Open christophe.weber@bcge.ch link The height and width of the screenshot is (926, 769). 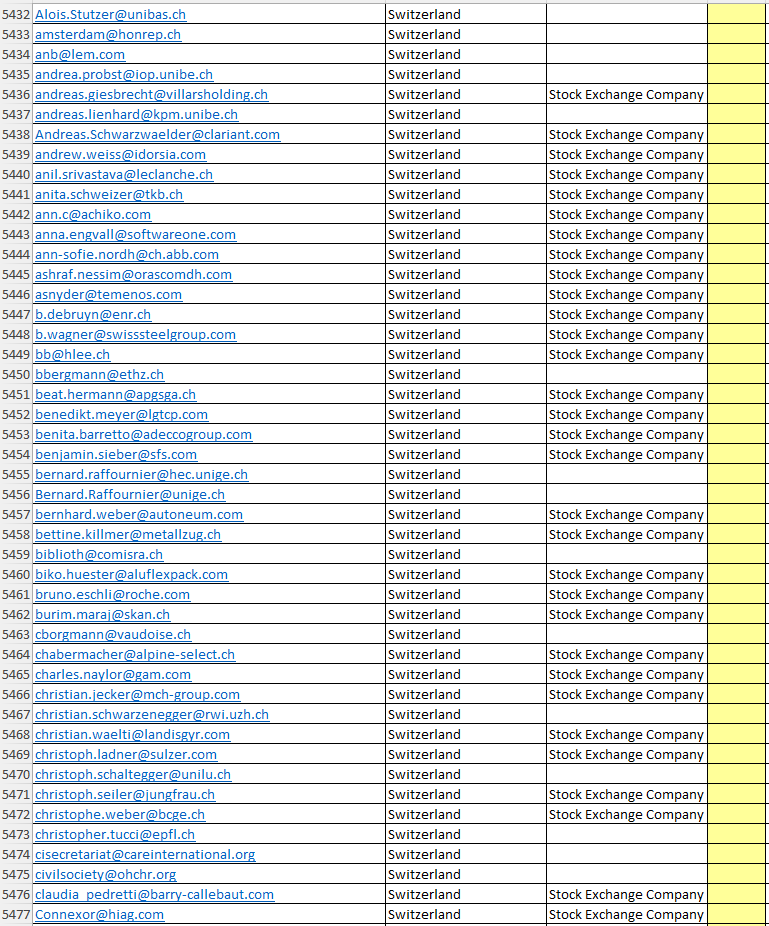tap(120, 816)
